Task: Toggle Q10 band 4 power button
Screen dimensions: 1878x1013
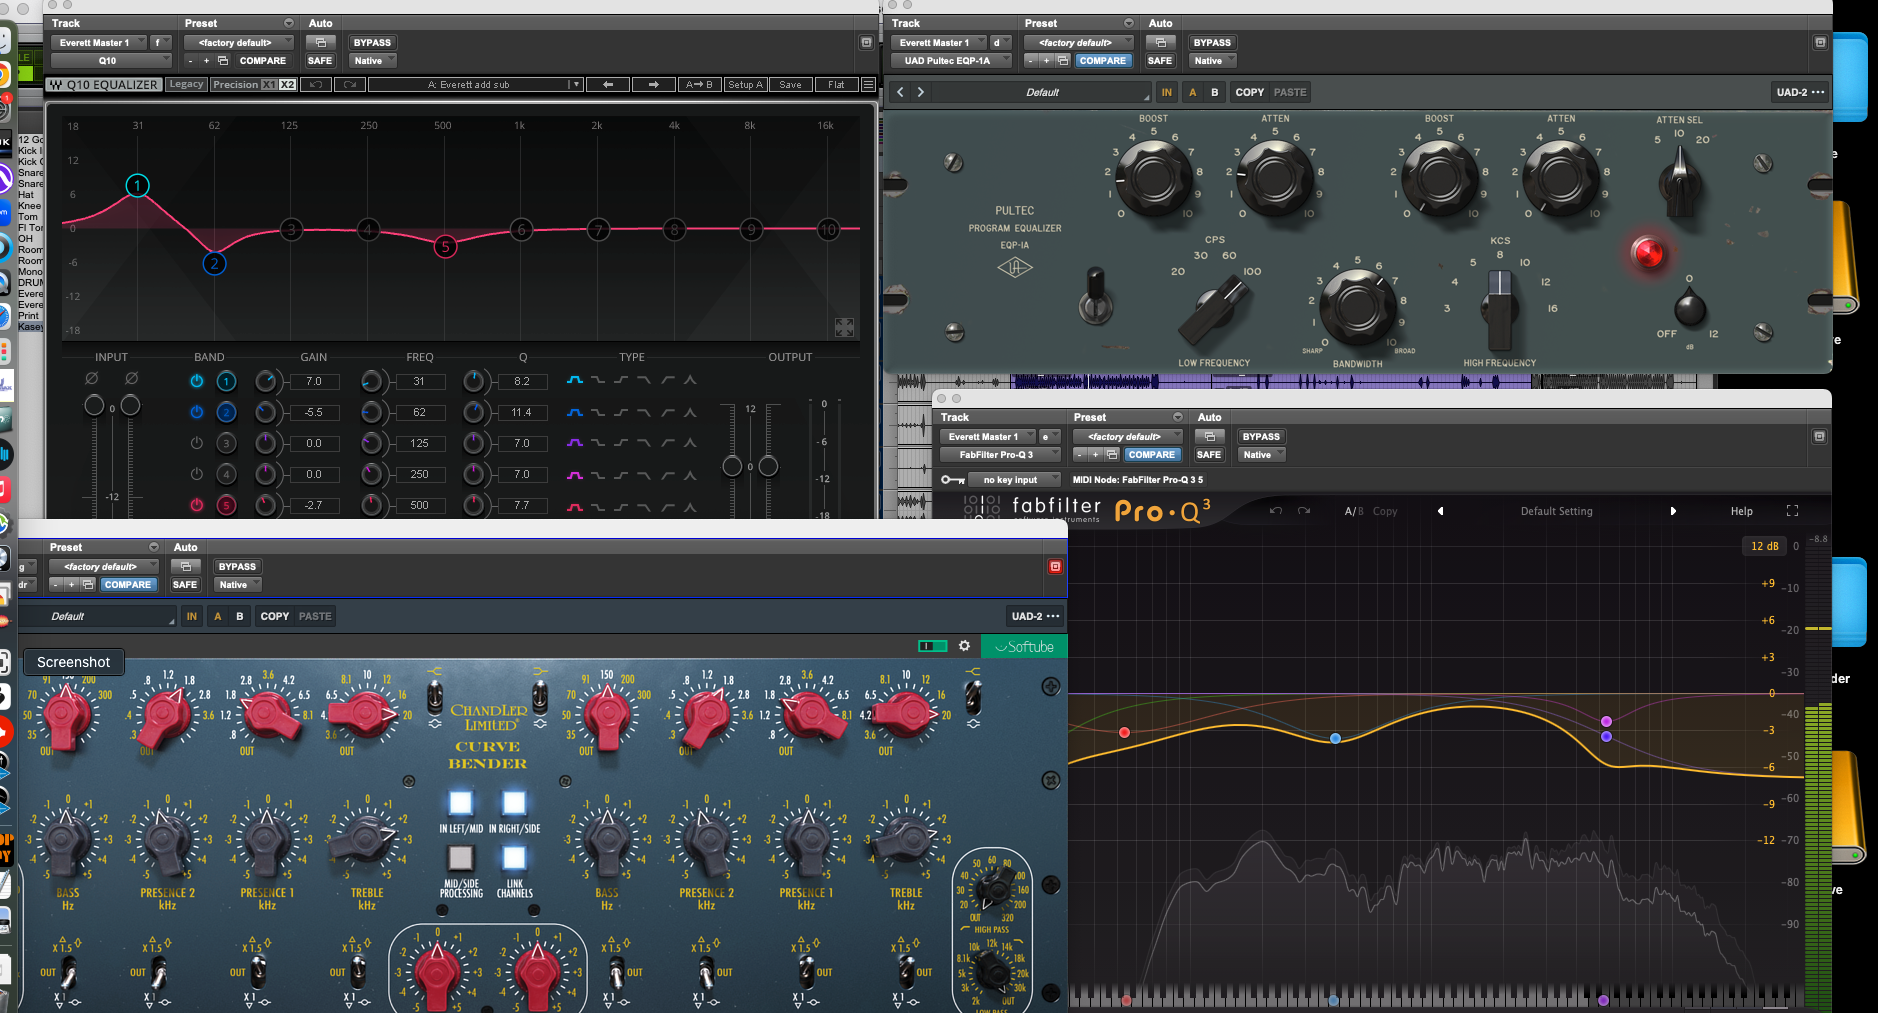Action: coord(197,474)
